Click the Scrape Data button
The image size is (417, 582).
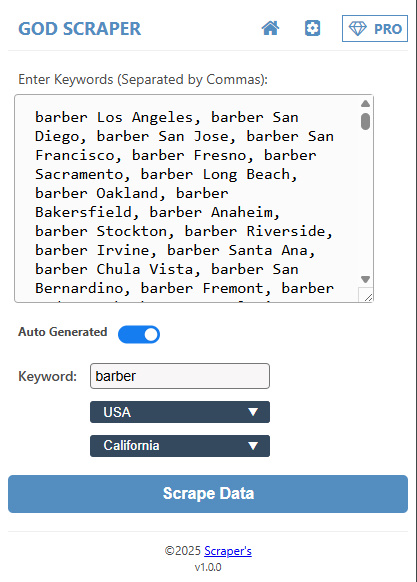pos(208,494)
